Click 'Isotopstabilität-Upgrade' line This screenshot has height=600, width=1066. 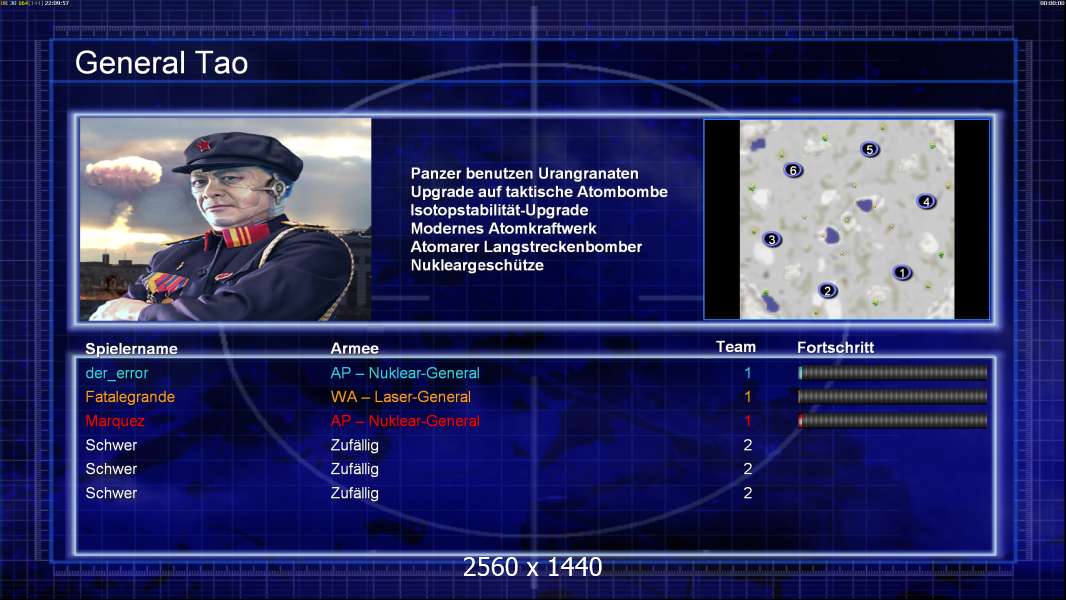pyautogui.click(x=499, y=210)
